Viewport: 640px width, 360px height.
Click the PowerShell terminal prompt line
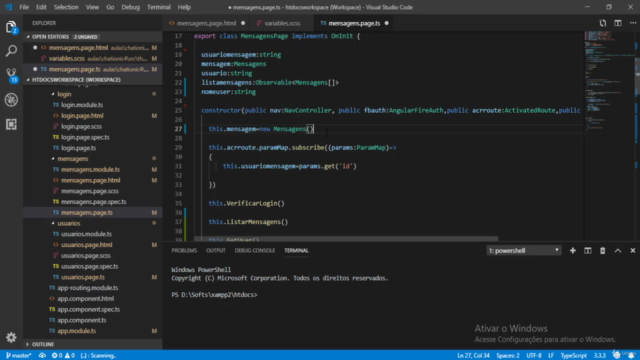click(214, 295)
